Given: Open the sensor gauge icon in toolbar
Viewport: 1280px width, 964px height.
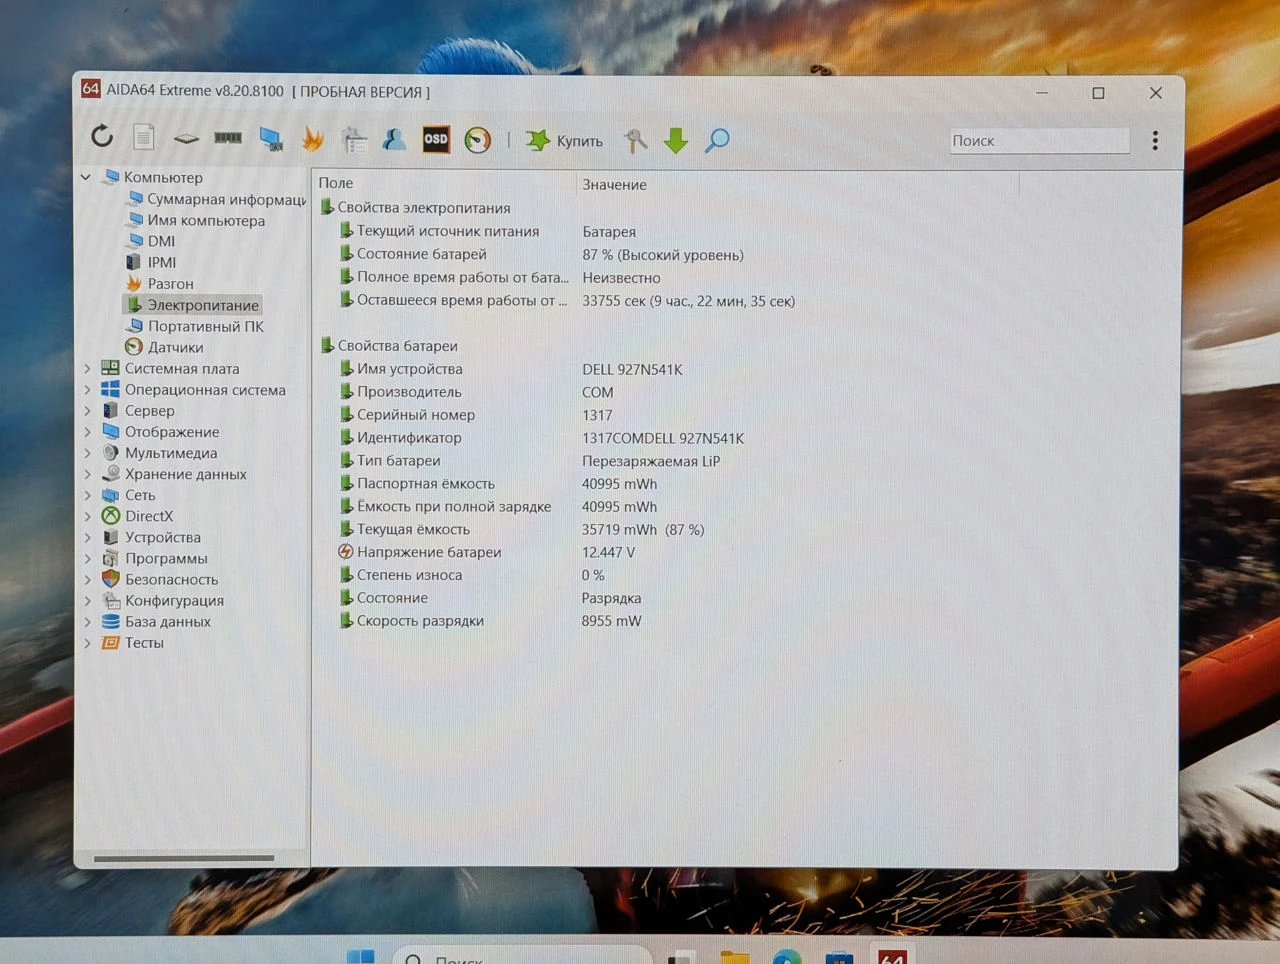Looking at the screenshot, I should 478,140.
